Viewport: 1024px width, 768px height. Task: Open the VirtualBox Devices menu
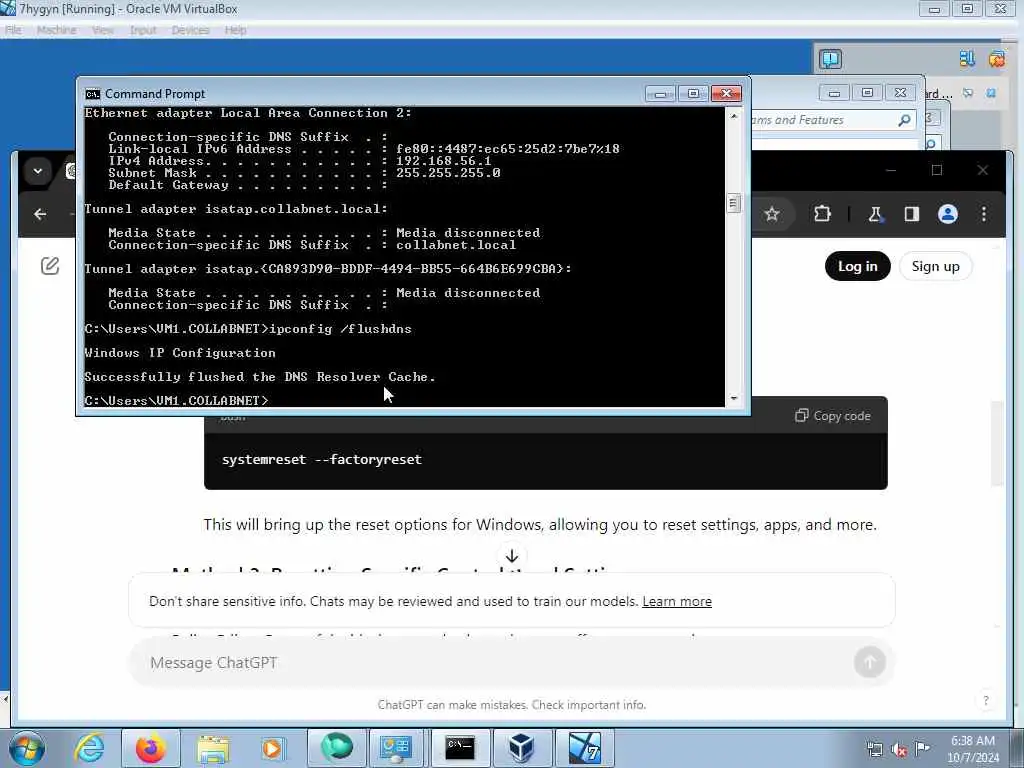190,30
